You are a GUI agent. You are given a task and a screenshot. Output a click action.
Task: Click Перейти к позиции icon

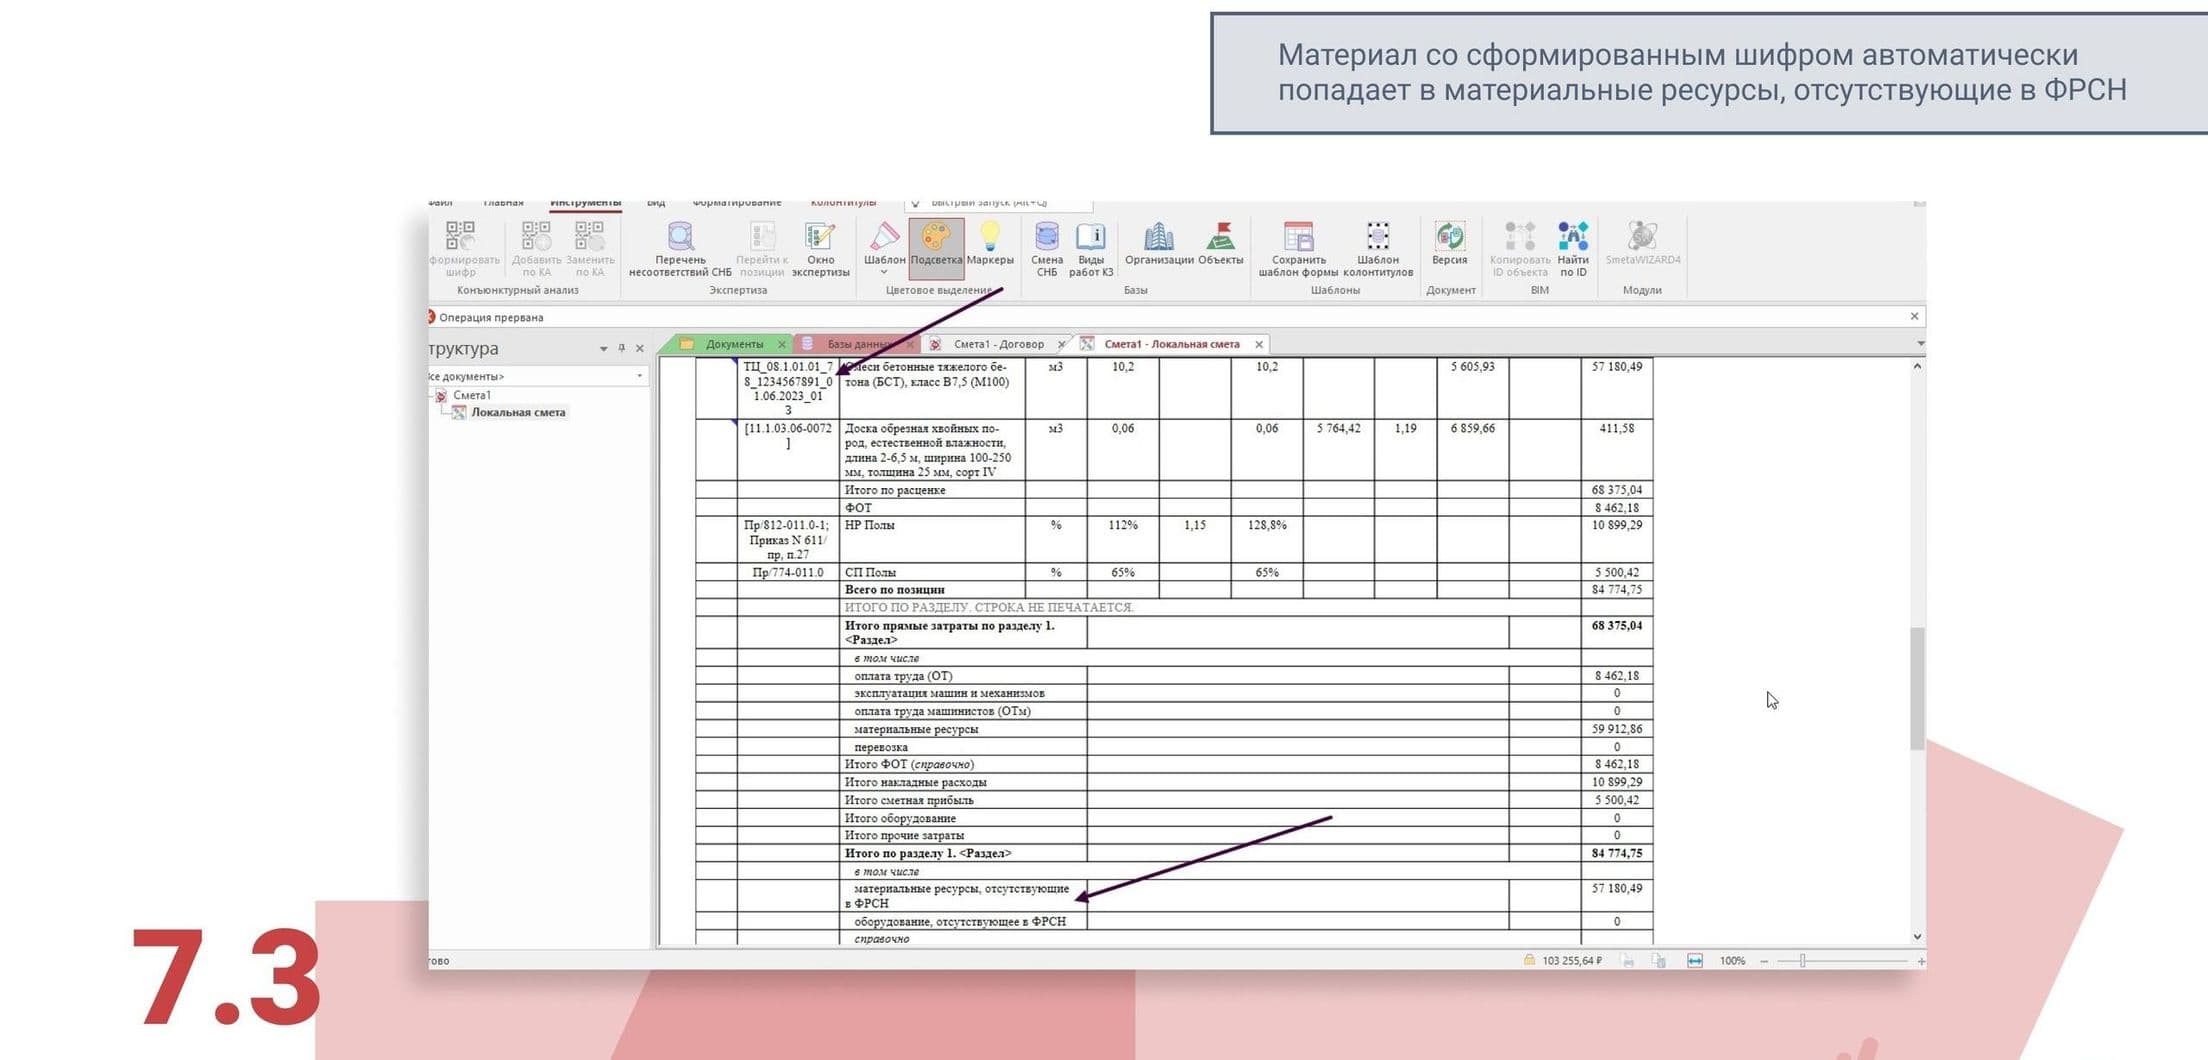(762, 247)
